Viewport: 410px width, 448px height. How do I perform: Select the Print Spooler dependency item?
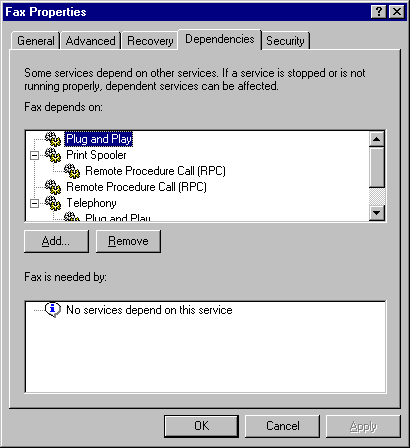pyautogui.click(x=96, y=155)
